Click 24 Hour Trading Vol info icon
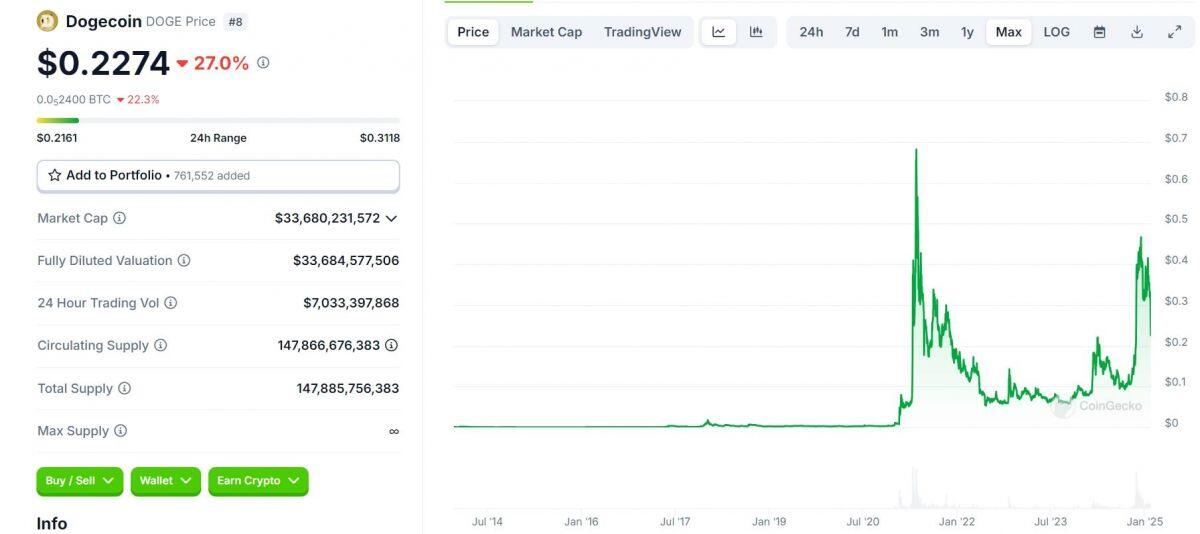1200x534 pixels. [x=170, y=303]
